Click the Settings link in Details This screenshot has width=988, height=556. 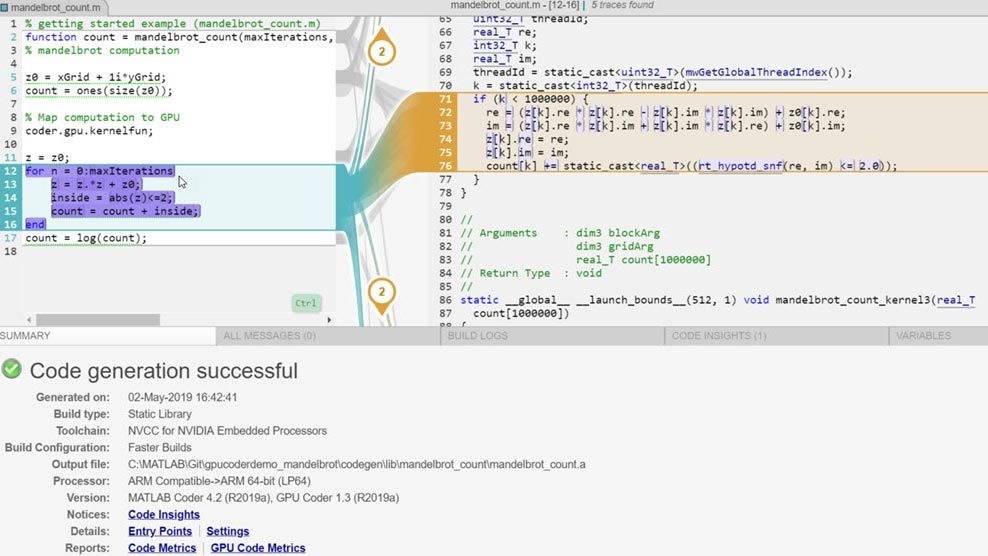227,531
